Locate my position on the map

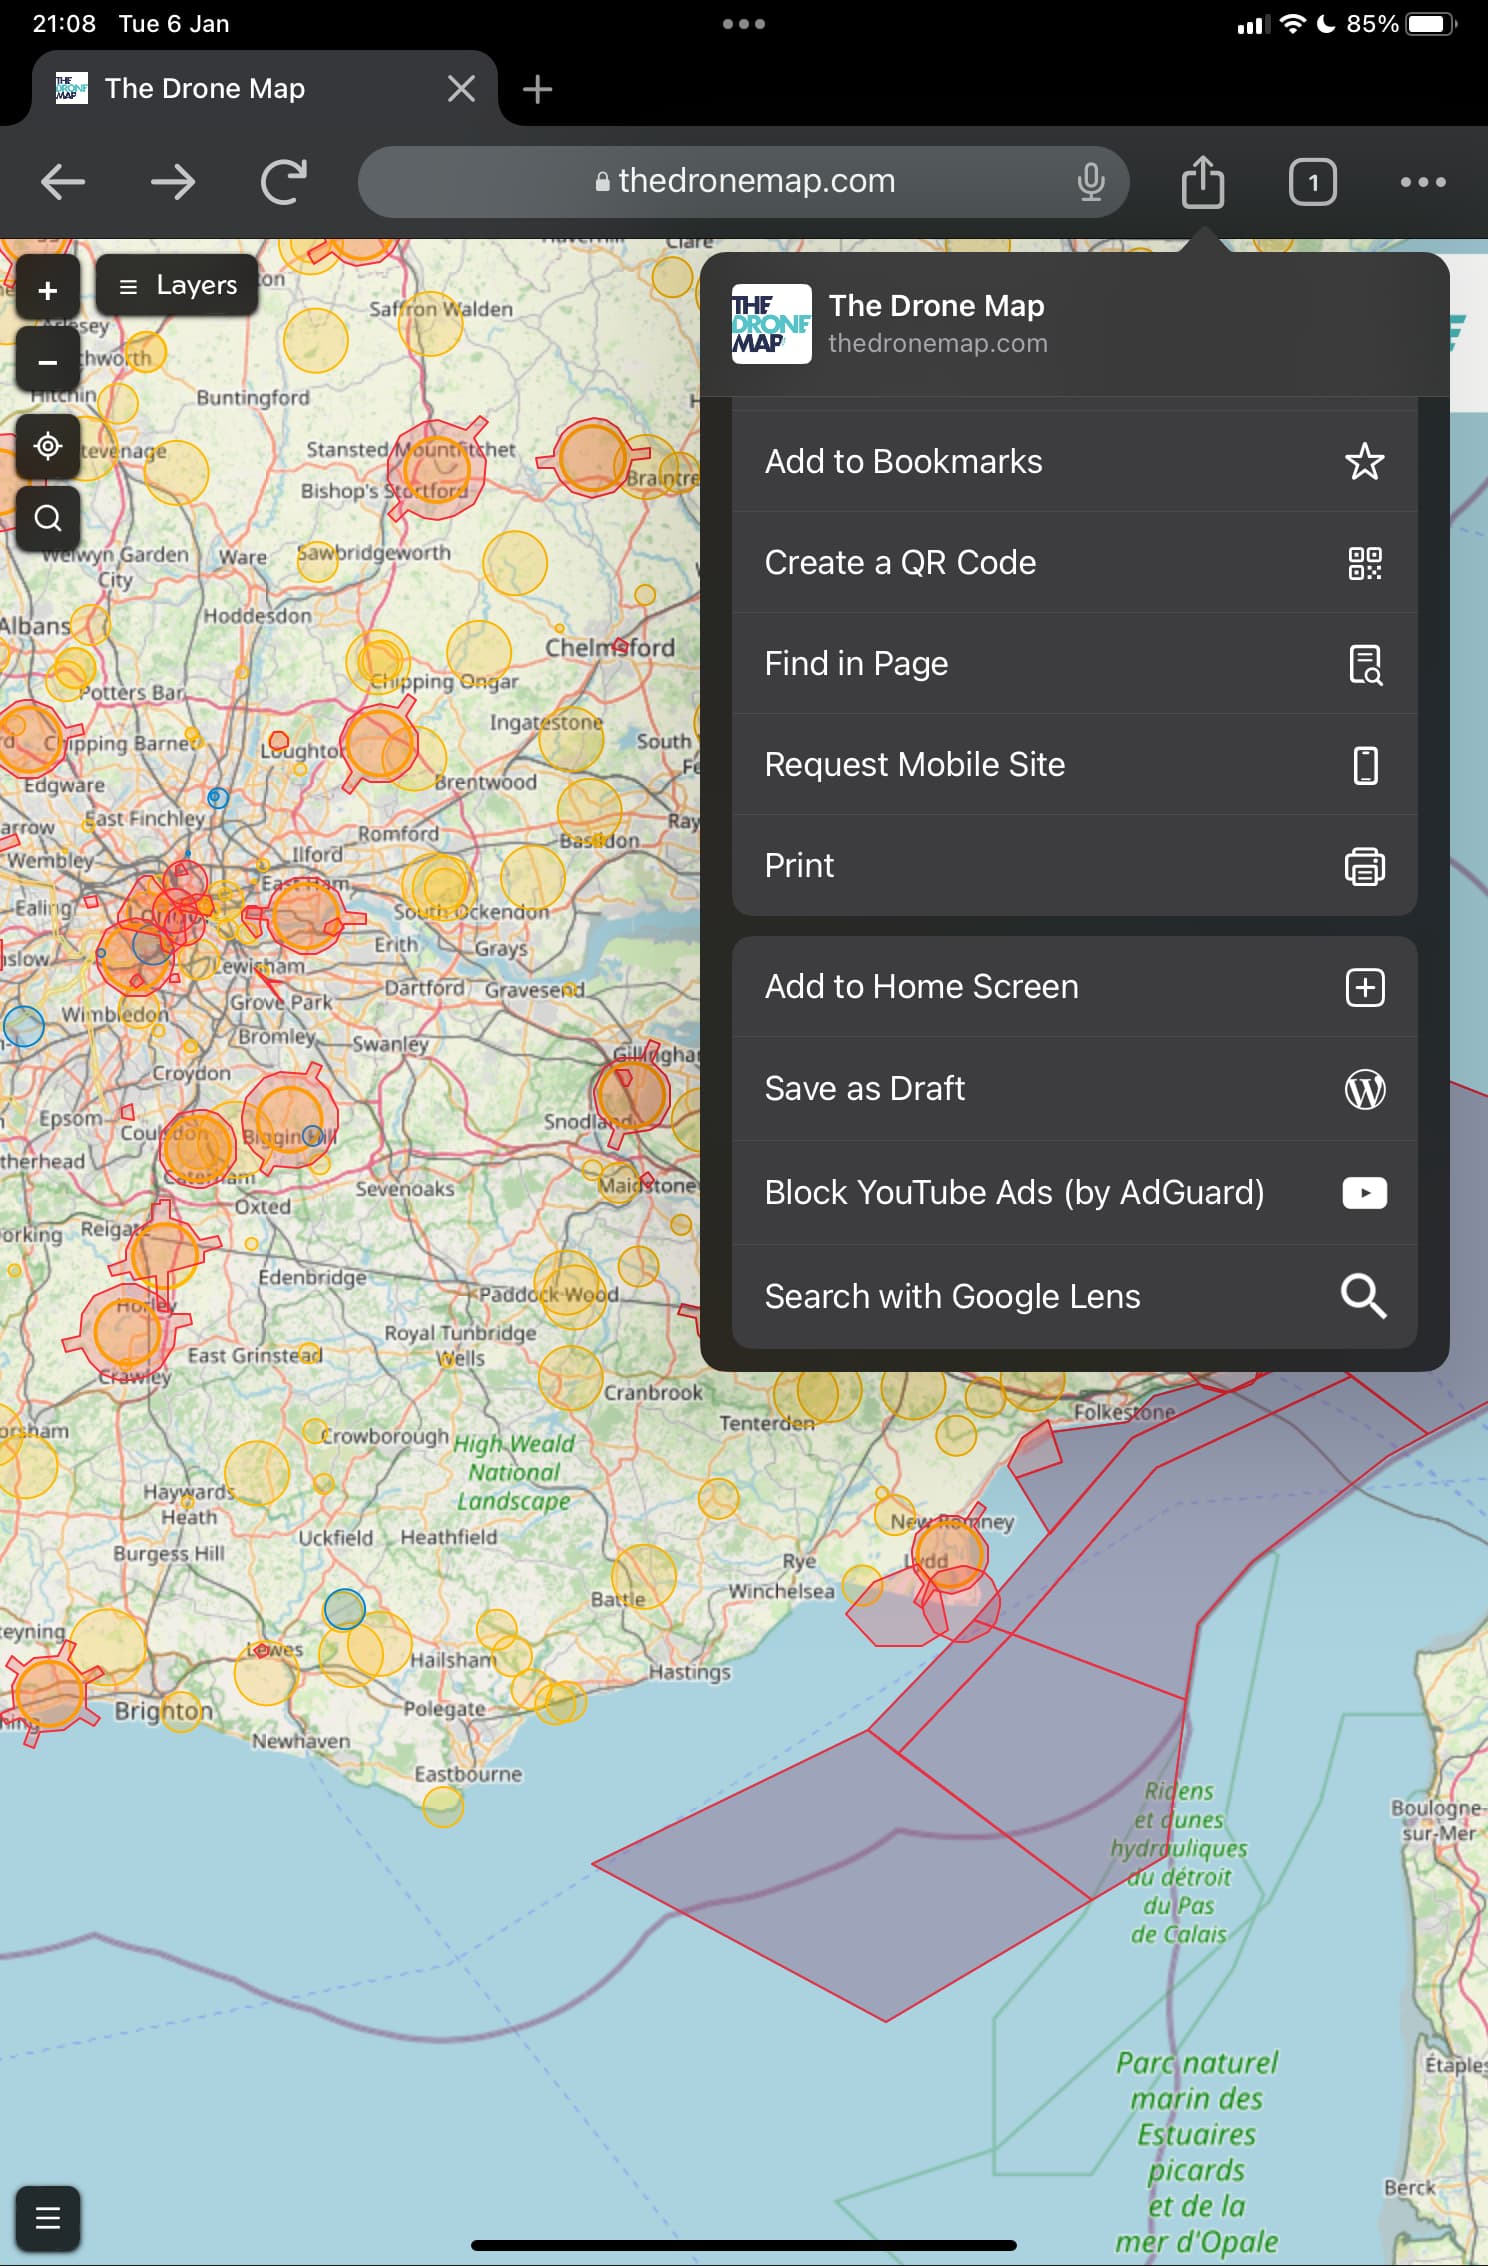click(x=47, y=446)
